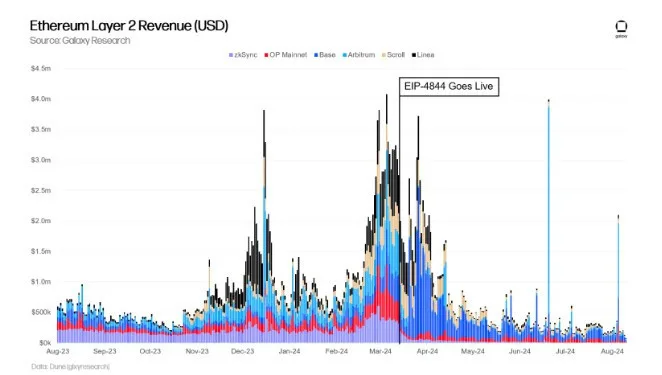Select the zkSync legend label
This screenshot has width=662, height=375.
pos(246,55)
